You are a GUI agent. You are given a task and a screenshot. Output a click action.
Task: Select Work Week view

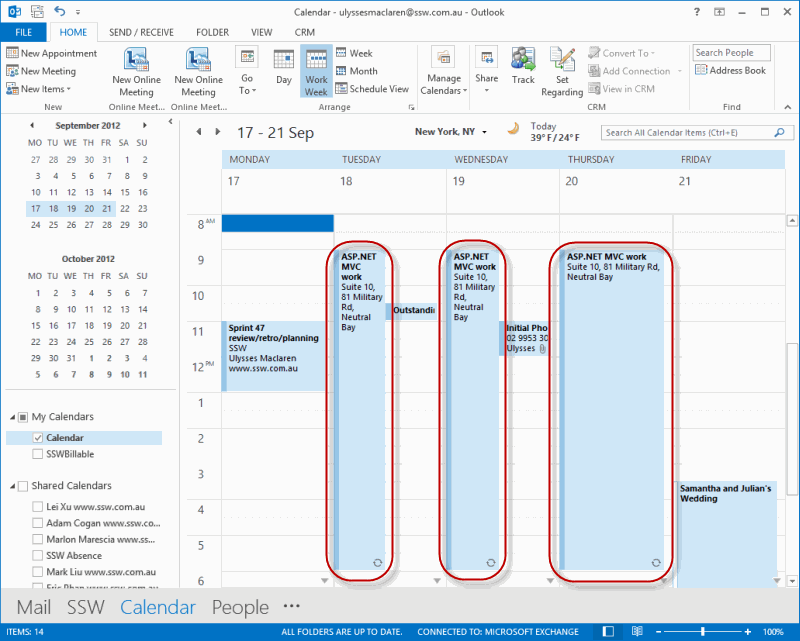tap(316, 71)
